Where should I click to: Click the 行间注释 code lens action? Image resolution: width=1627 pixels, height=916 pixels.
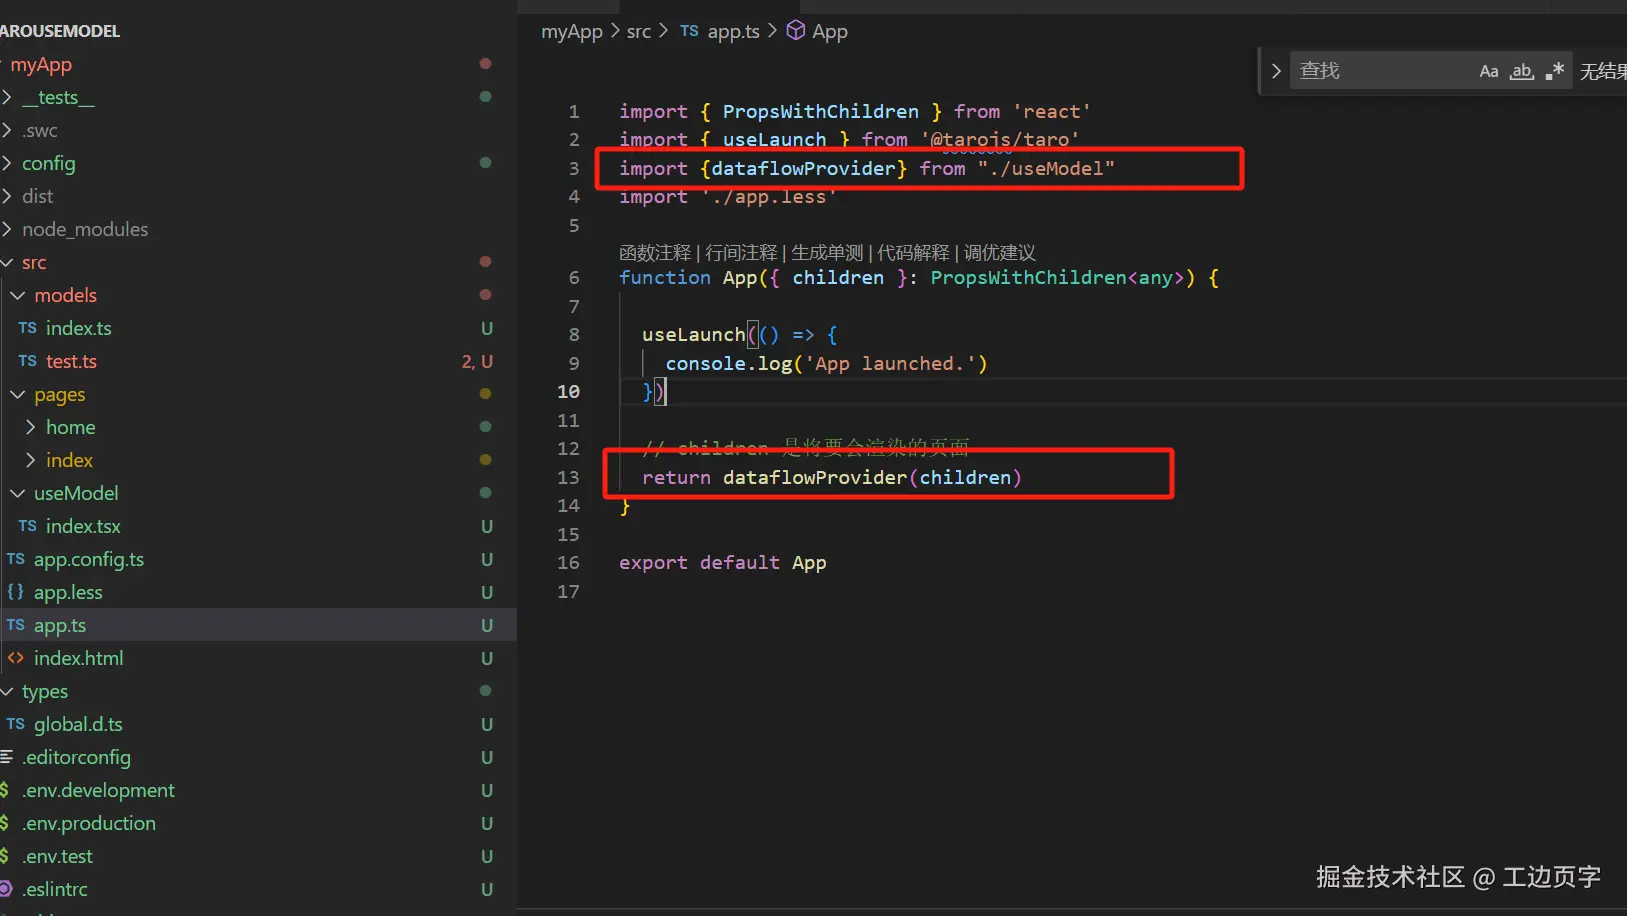tap(741, 253)
